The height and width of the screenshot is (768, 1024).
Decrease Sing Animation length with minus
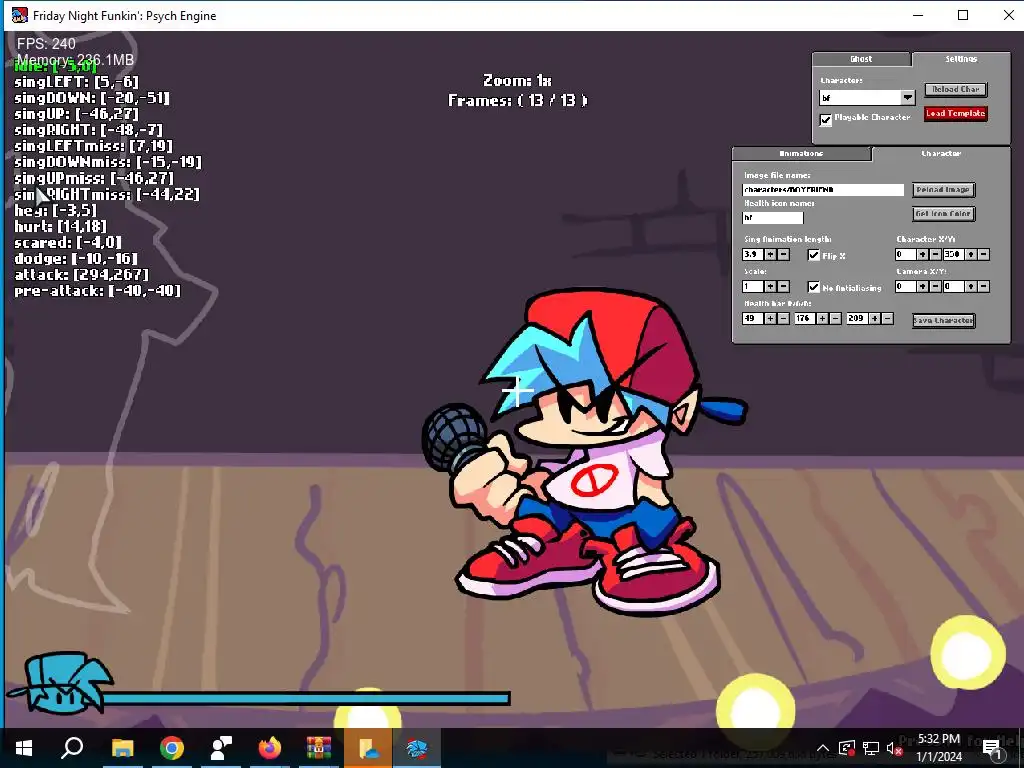(783, 255)
